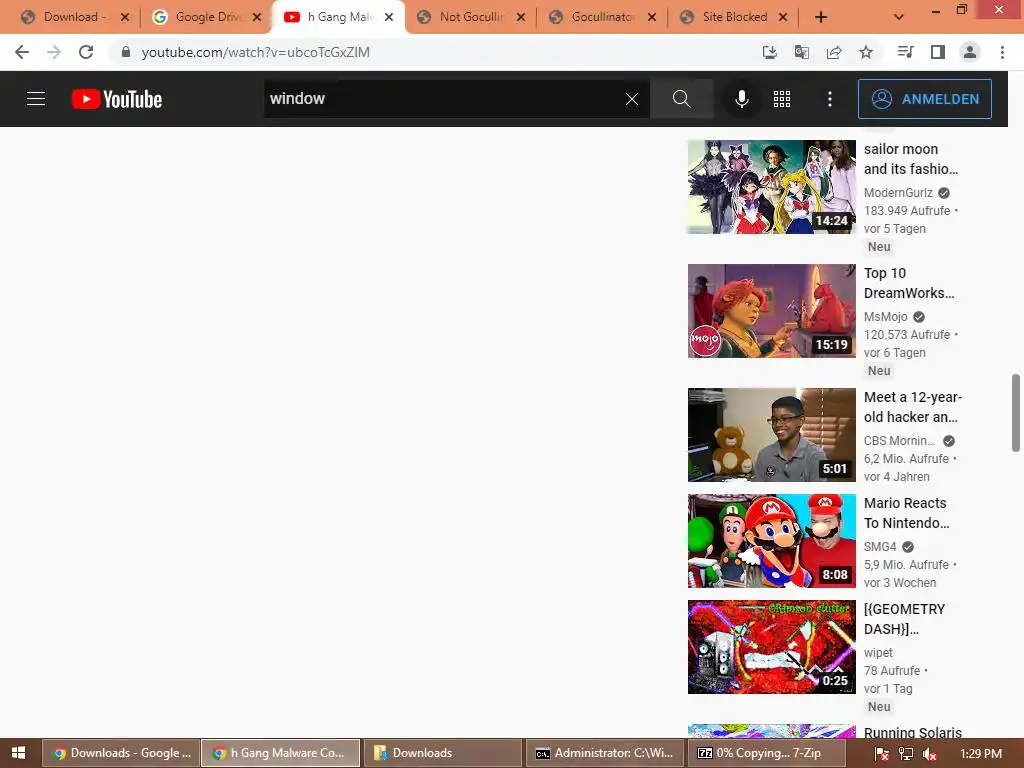Go back with browser back arrow
The width and height of the screenshot is (1024, 768).
[22, 52]
